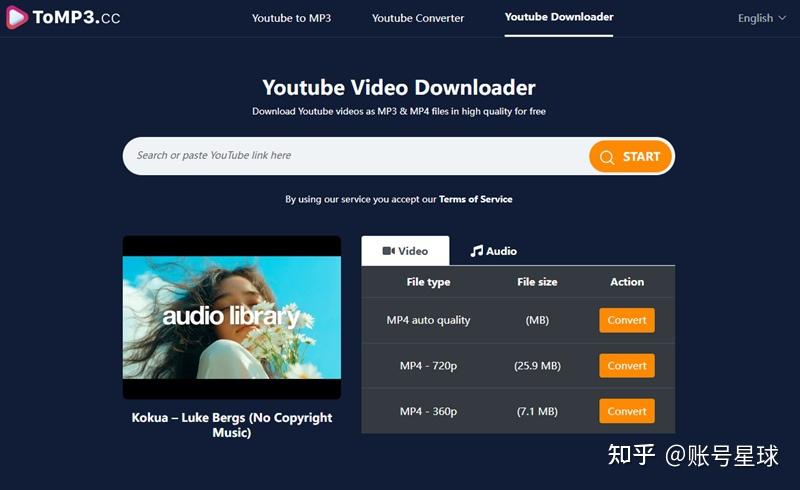Select the MP4 auto quality label

click(428, 320)
